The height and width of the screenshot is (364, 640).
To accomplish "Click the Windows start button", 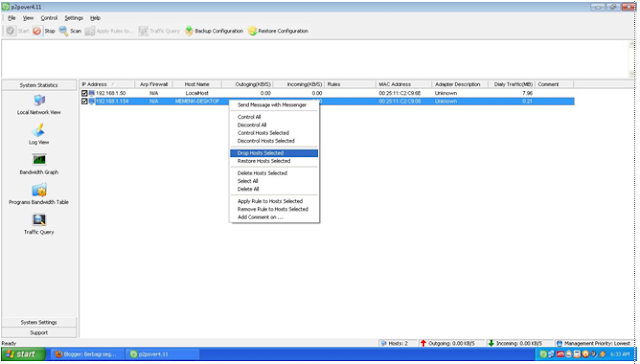I will 24,354.
